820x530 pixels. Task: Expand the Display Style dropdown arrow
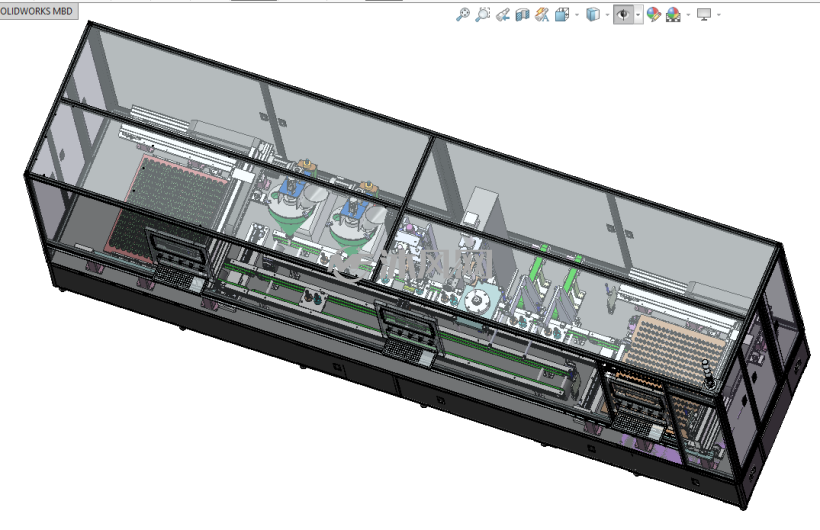coord(607,15)
